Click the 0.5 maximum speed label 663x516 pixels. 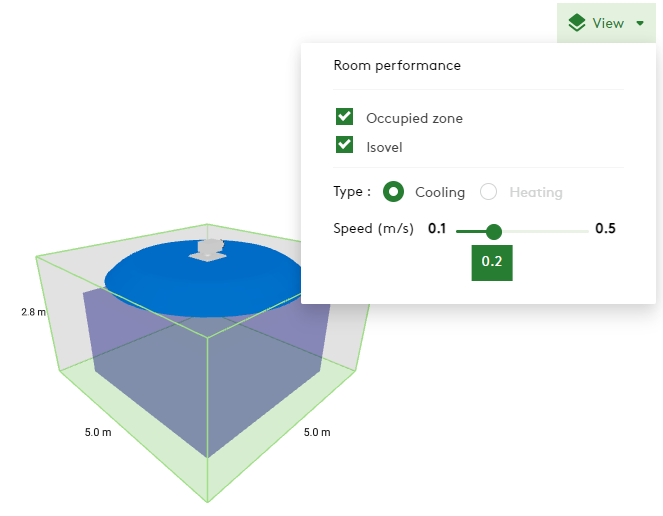point(605,228)
